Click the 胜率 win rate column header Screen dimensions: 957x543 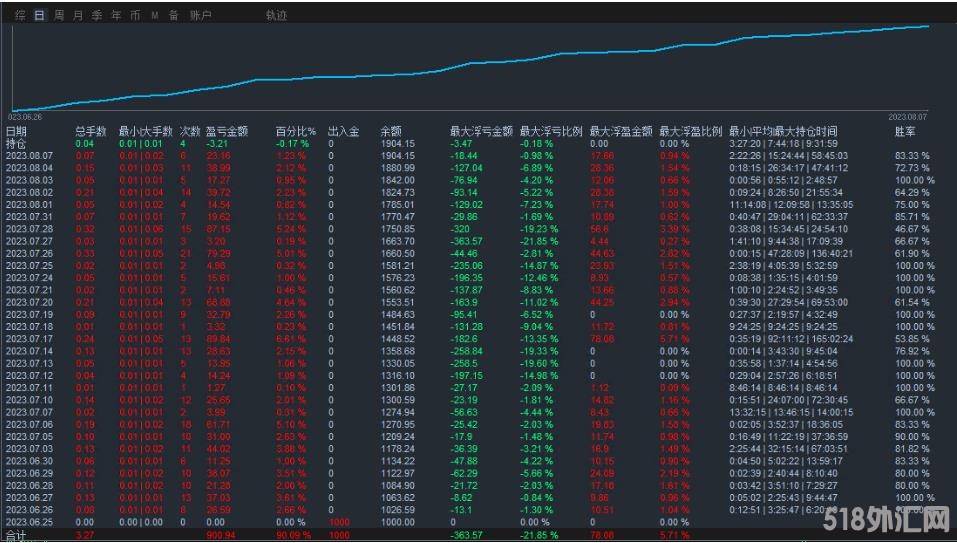tap(904, 131)
